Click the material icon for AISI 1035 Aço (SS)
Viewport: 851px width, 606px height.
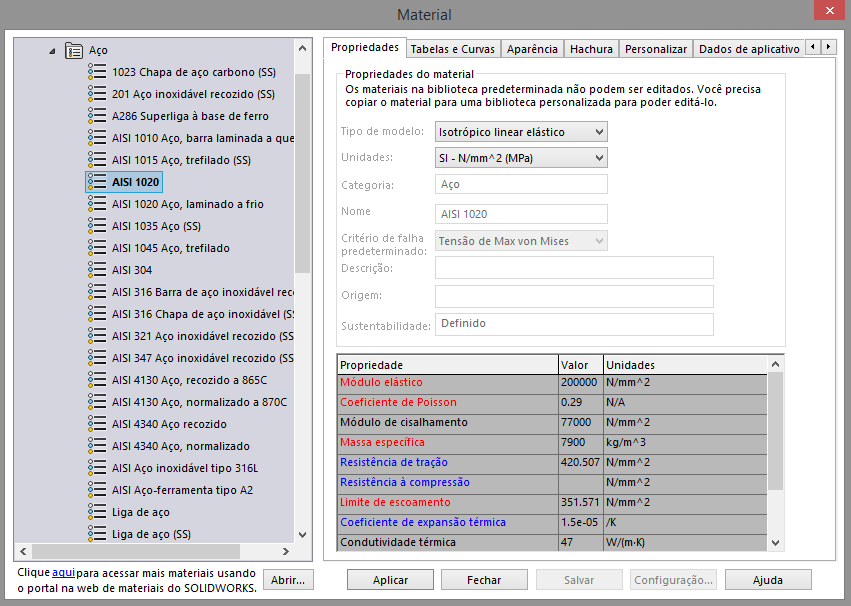(x=97, y=226)
